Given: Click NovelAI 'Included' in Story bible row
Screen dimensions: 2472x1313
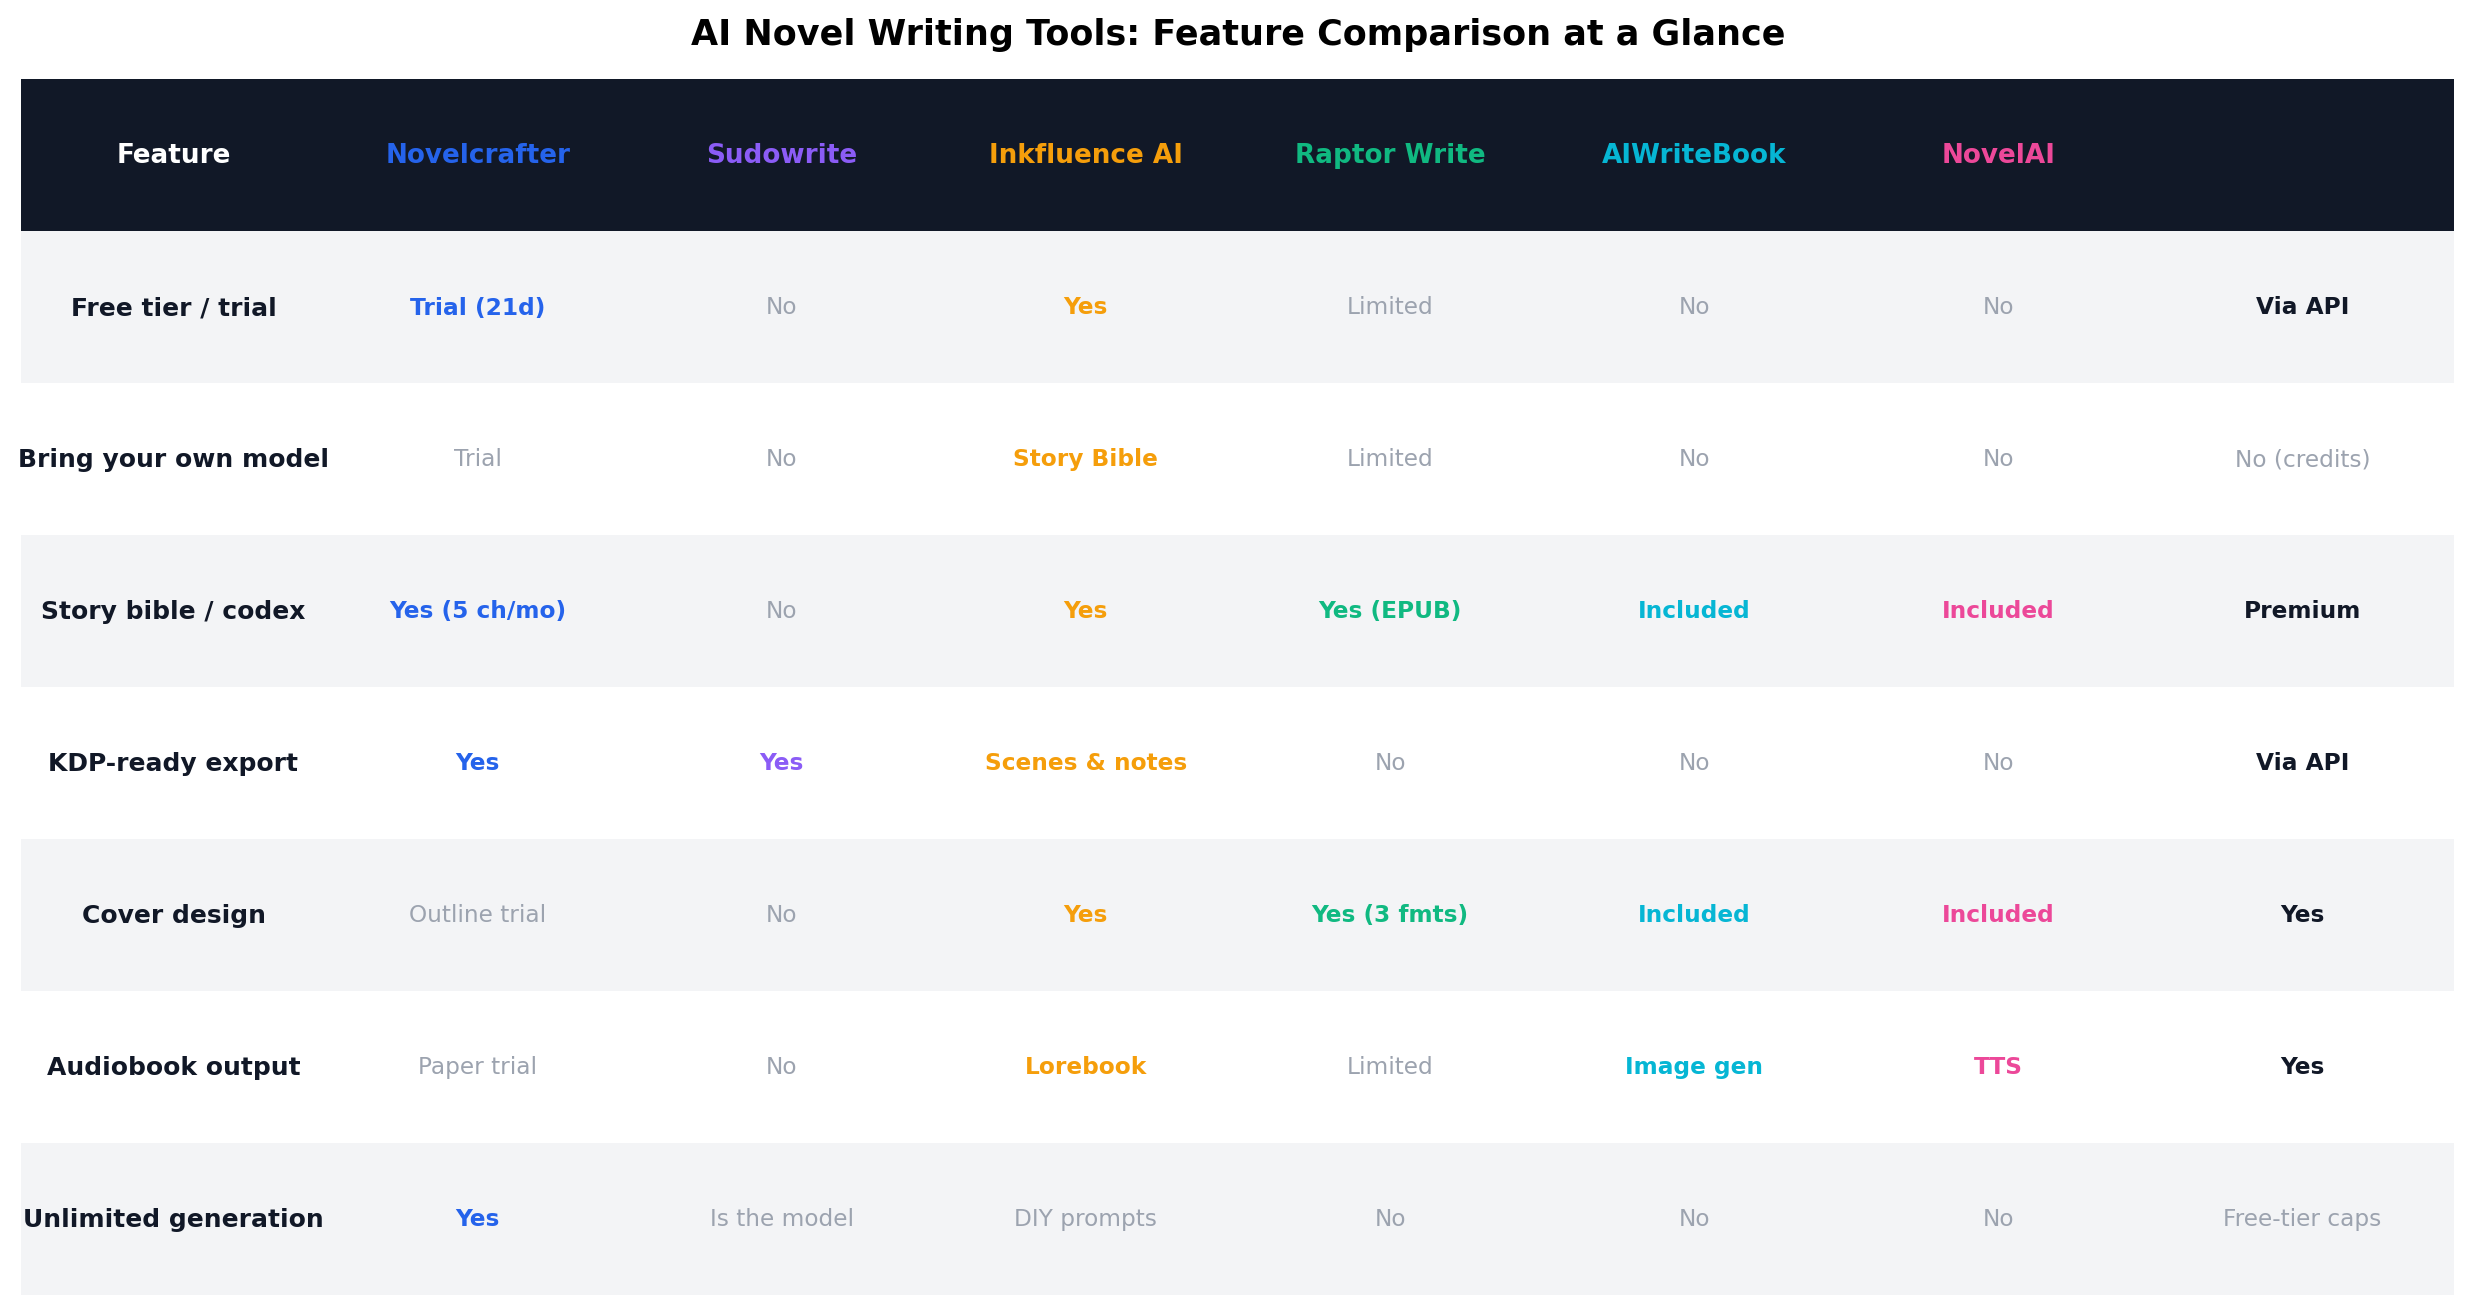Looking at the screenshot, I should pyautogui.click(x=1998, y=611).
